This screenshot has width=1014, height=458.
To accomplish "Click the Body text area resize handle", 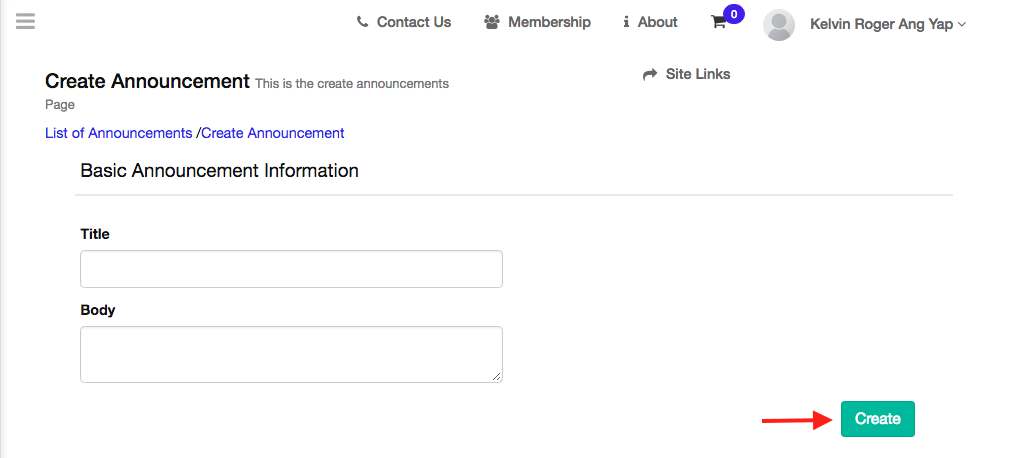I will click(x=497, y=376).
